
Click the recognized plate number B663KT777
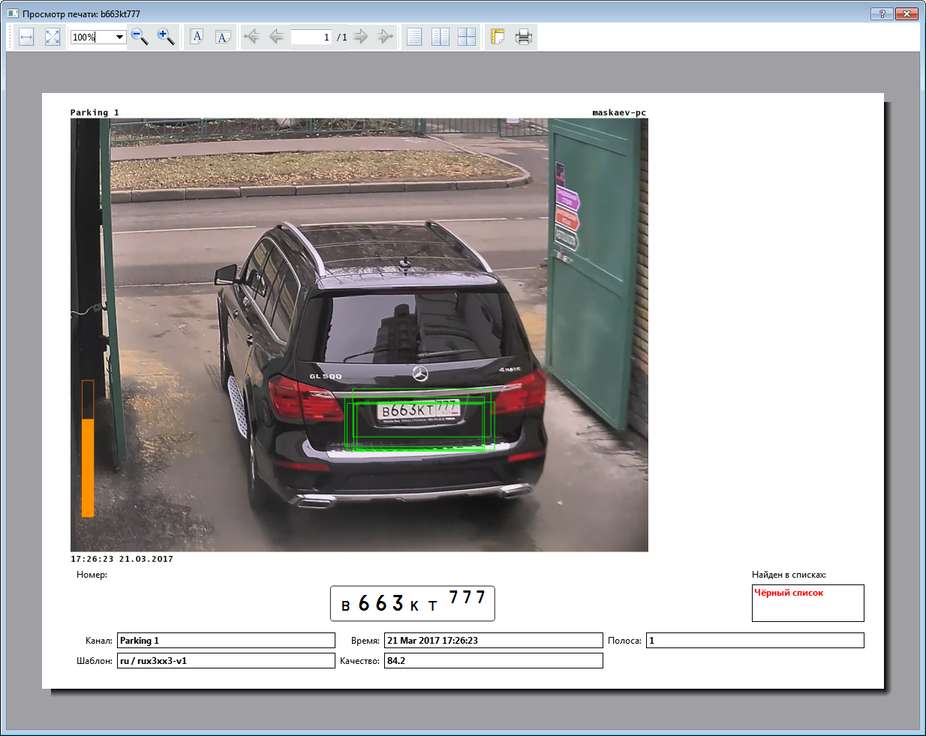point(412,603)
